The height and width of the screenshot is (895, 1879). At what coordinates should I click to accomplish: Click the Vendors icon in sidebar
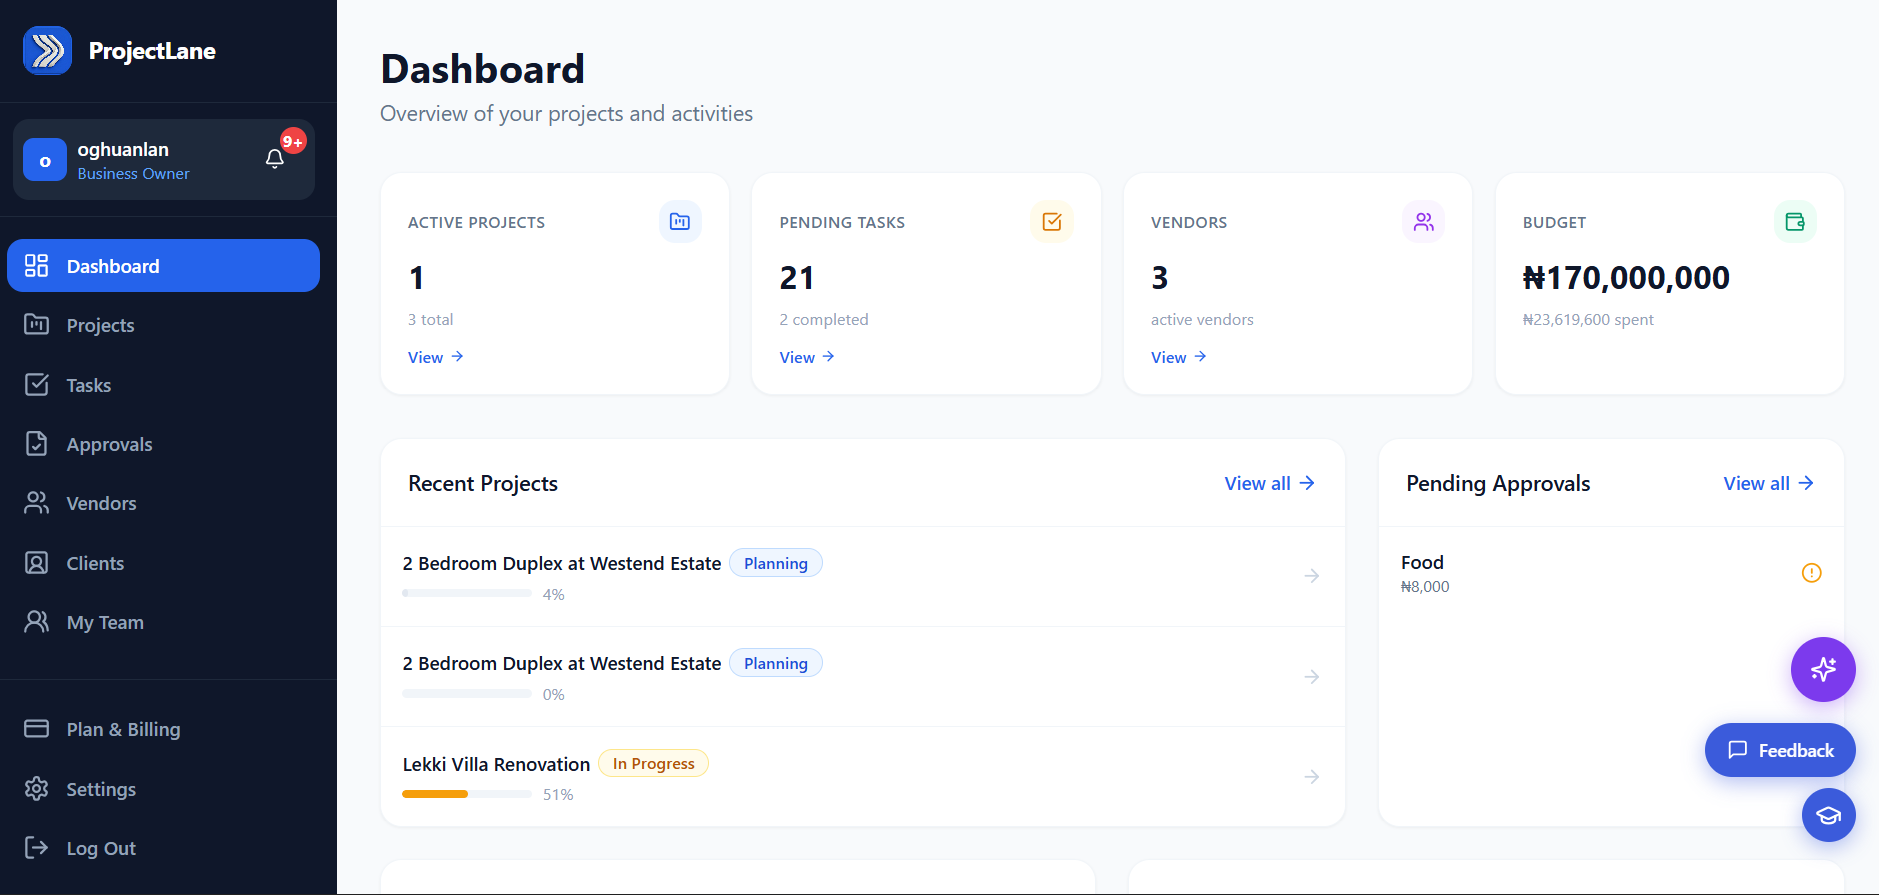pyautogui.click(x=37, y=503)
